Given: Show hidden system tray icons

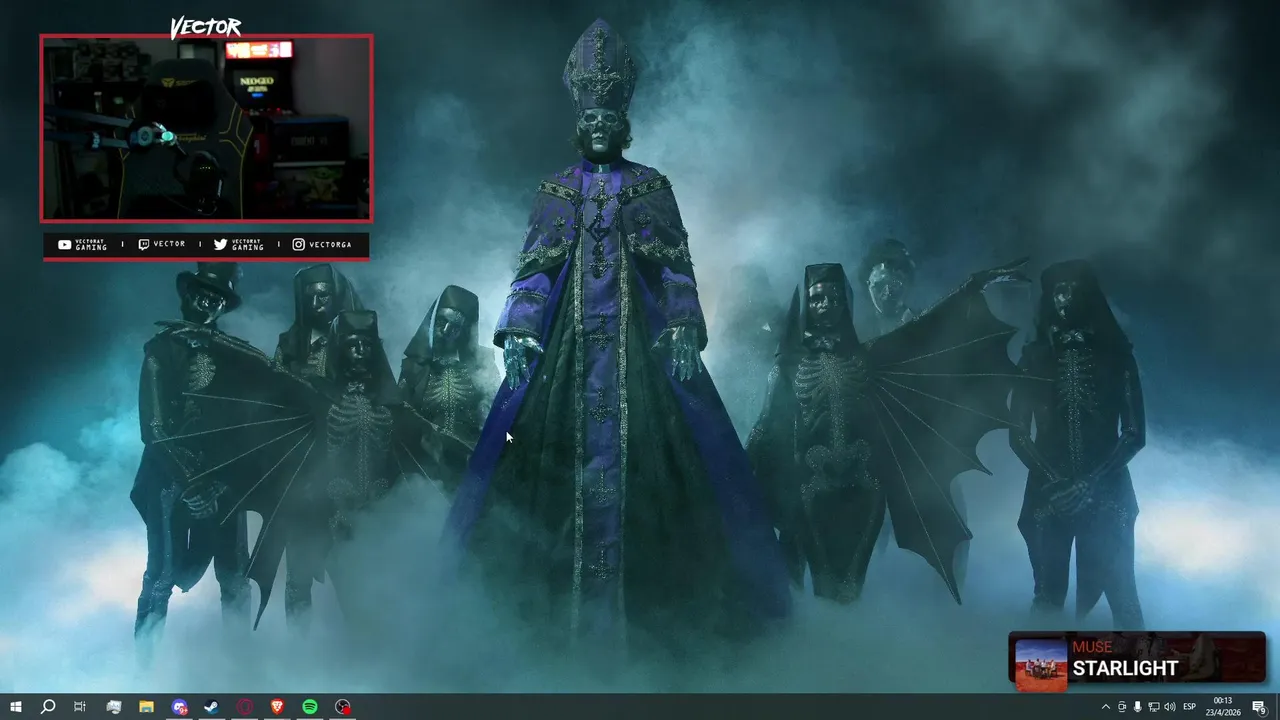Looking at the screenshot, I should click(1105, 707).
